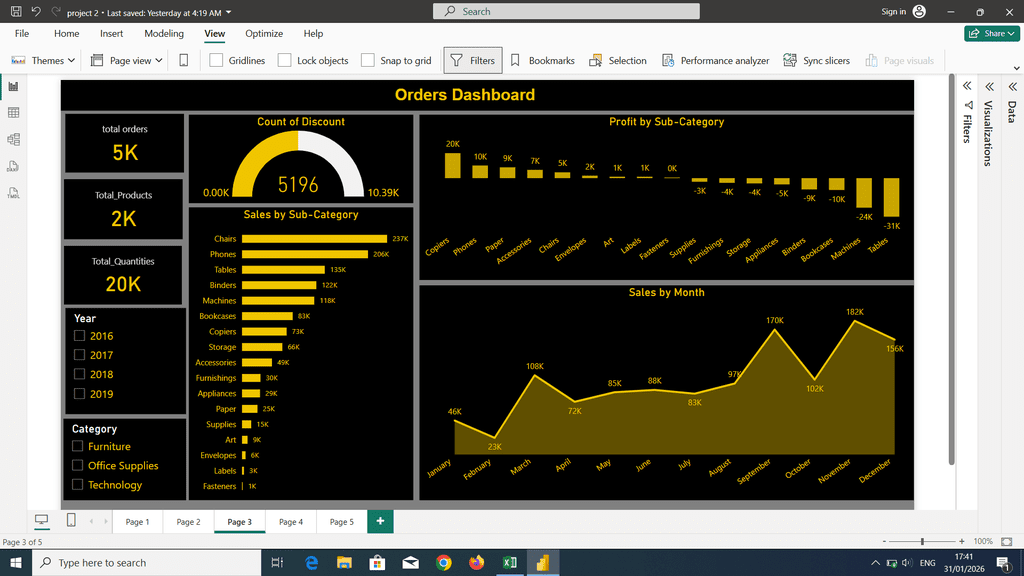1024x576 pixels.
Task: Click the zoom slider at bottom right
Action: click(x=921, y=541)
